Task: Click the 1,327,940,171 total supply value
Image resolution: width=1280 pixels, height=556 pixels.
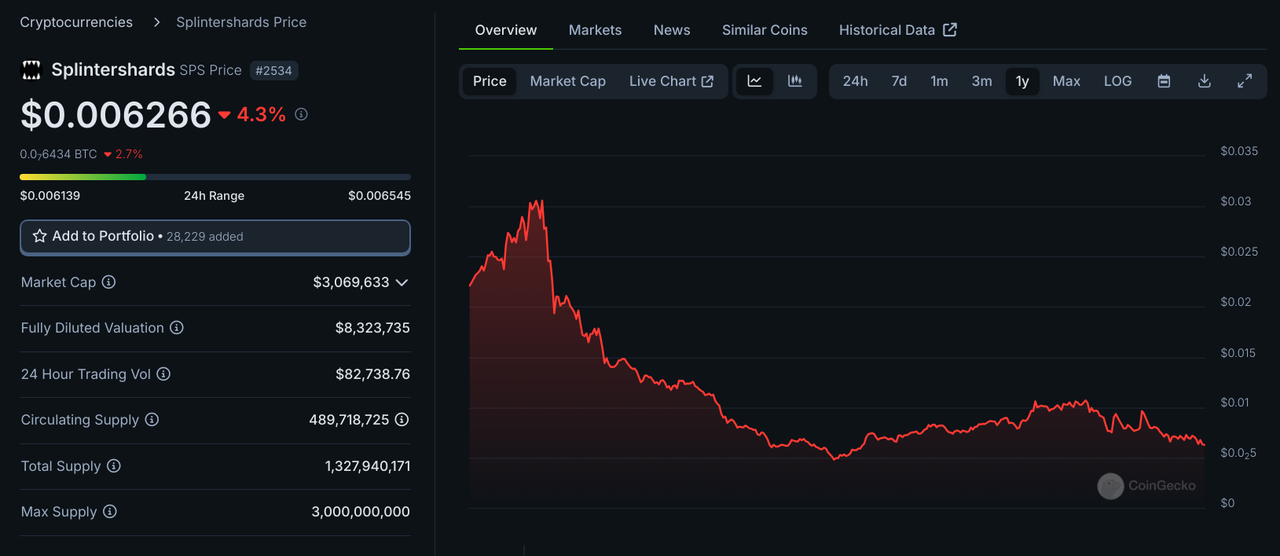Action: click(x=368, y=466)
